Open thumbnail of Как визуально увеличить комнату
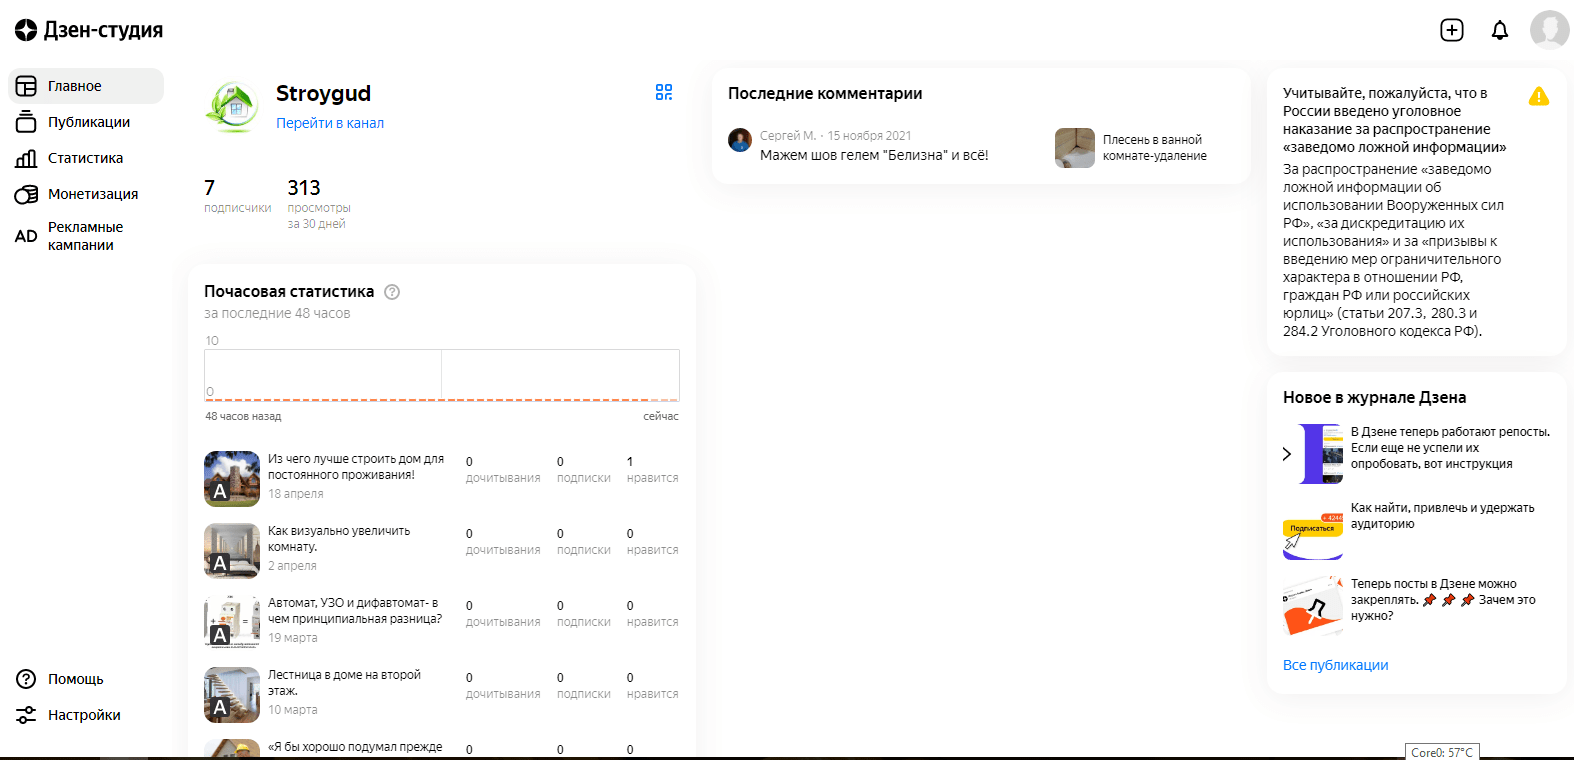1574x760 pixels. (x=232, y=551)
